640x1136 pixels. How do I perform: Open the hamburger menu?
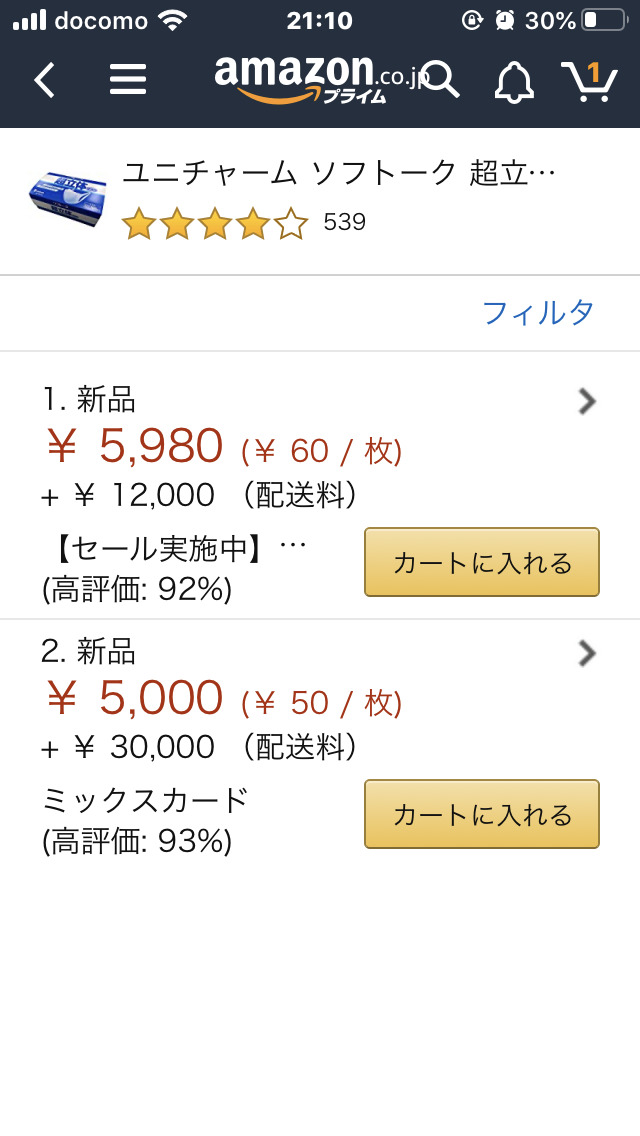point(128,79)
